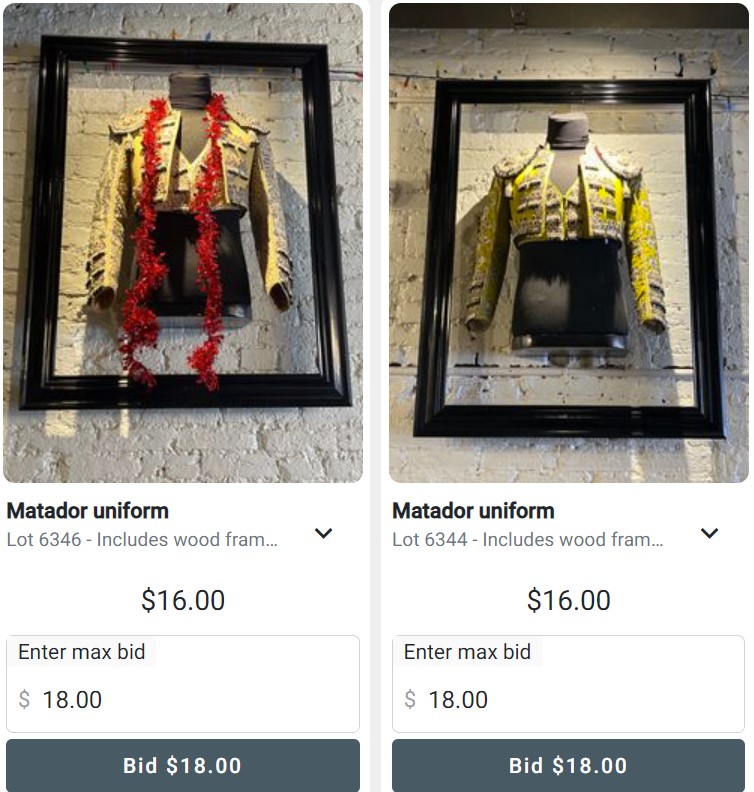Click the 'Lot 6346 - Includes wood fram…' text
Image resolution: width=754 pixels, height=792 pixels.
tap(142, 539)
